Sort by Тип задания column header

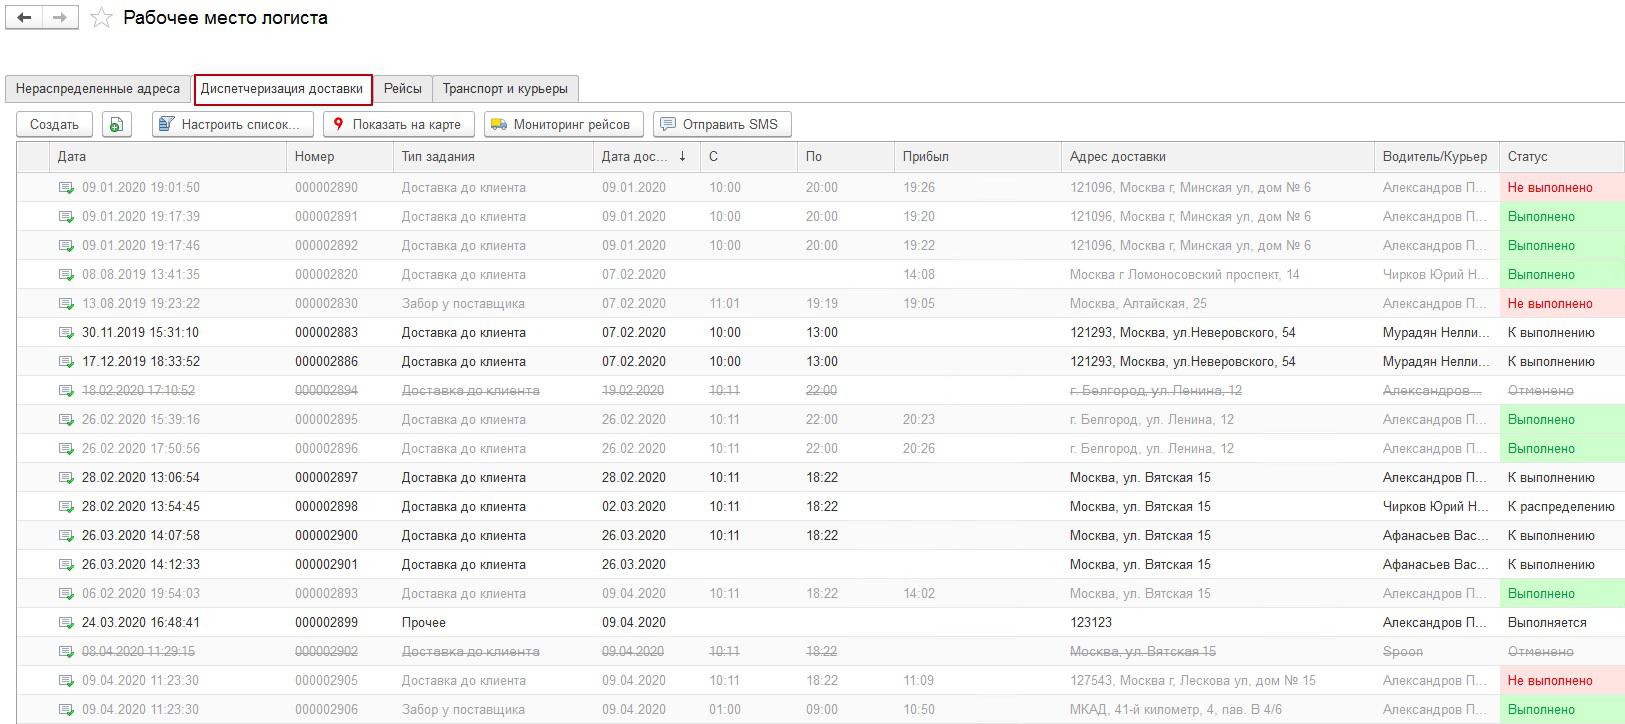tap(494, 157)
